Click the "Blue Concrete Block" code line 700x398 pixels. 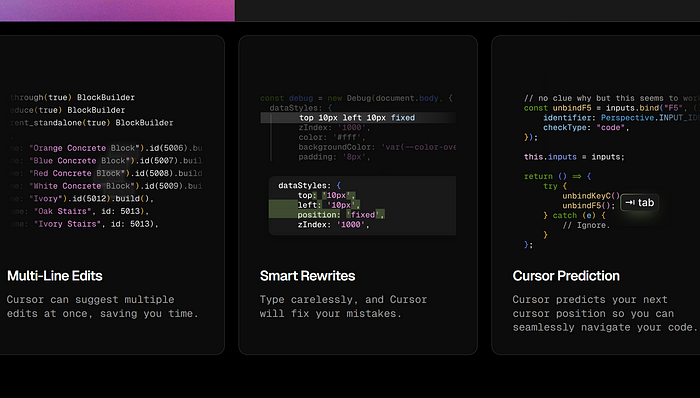click(x=106, y=161)
